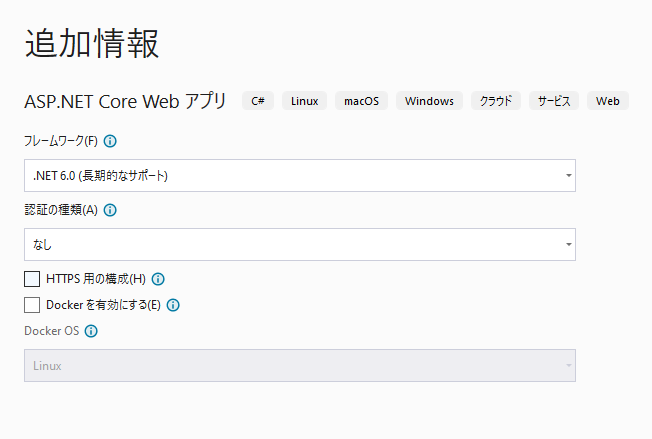Select the macOS tag
The height and width of the screenshot is (439, 652).
(361, 101)
